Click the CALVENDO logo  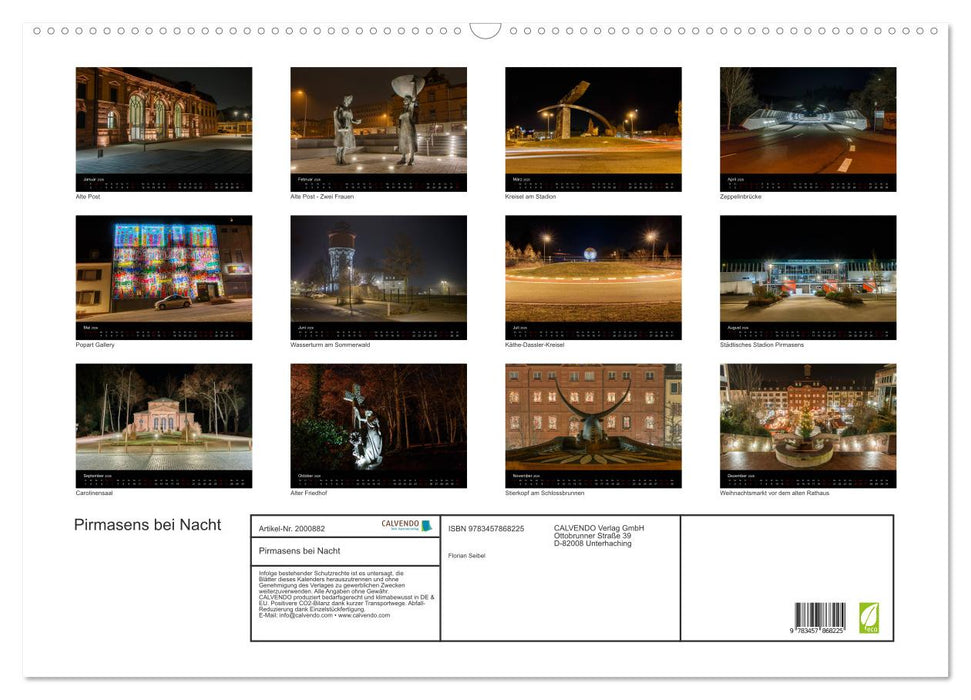(x=406, y=525)
